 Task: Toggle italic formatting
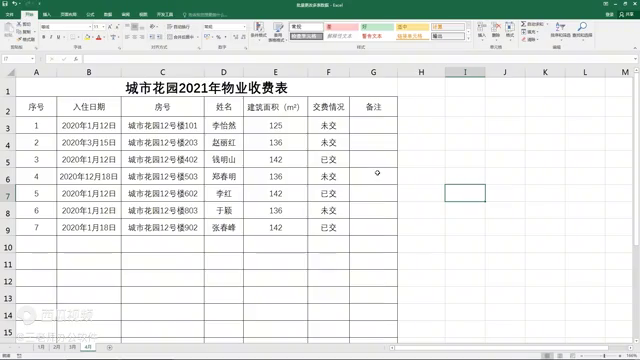51,37
